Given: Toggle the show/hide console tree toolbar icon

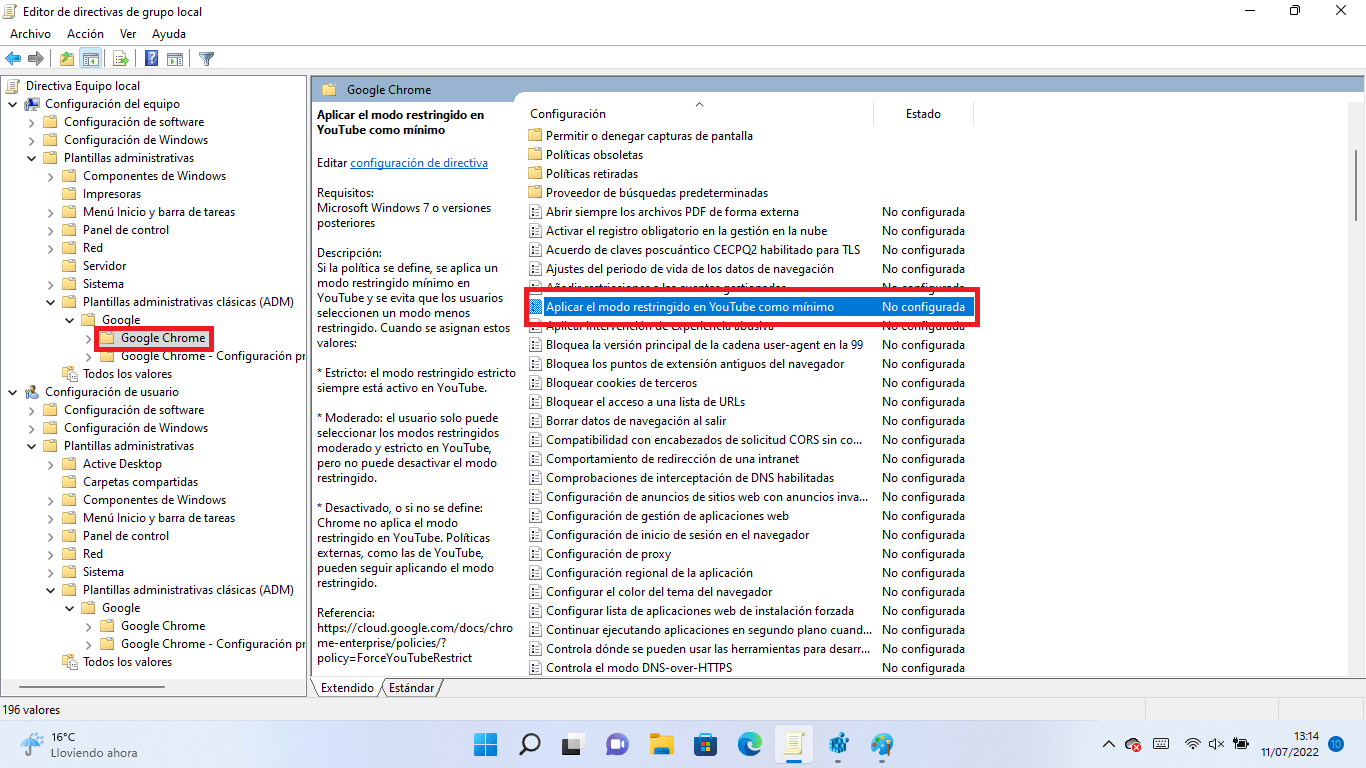Looking at the screenshot, I should click(90, 59).
